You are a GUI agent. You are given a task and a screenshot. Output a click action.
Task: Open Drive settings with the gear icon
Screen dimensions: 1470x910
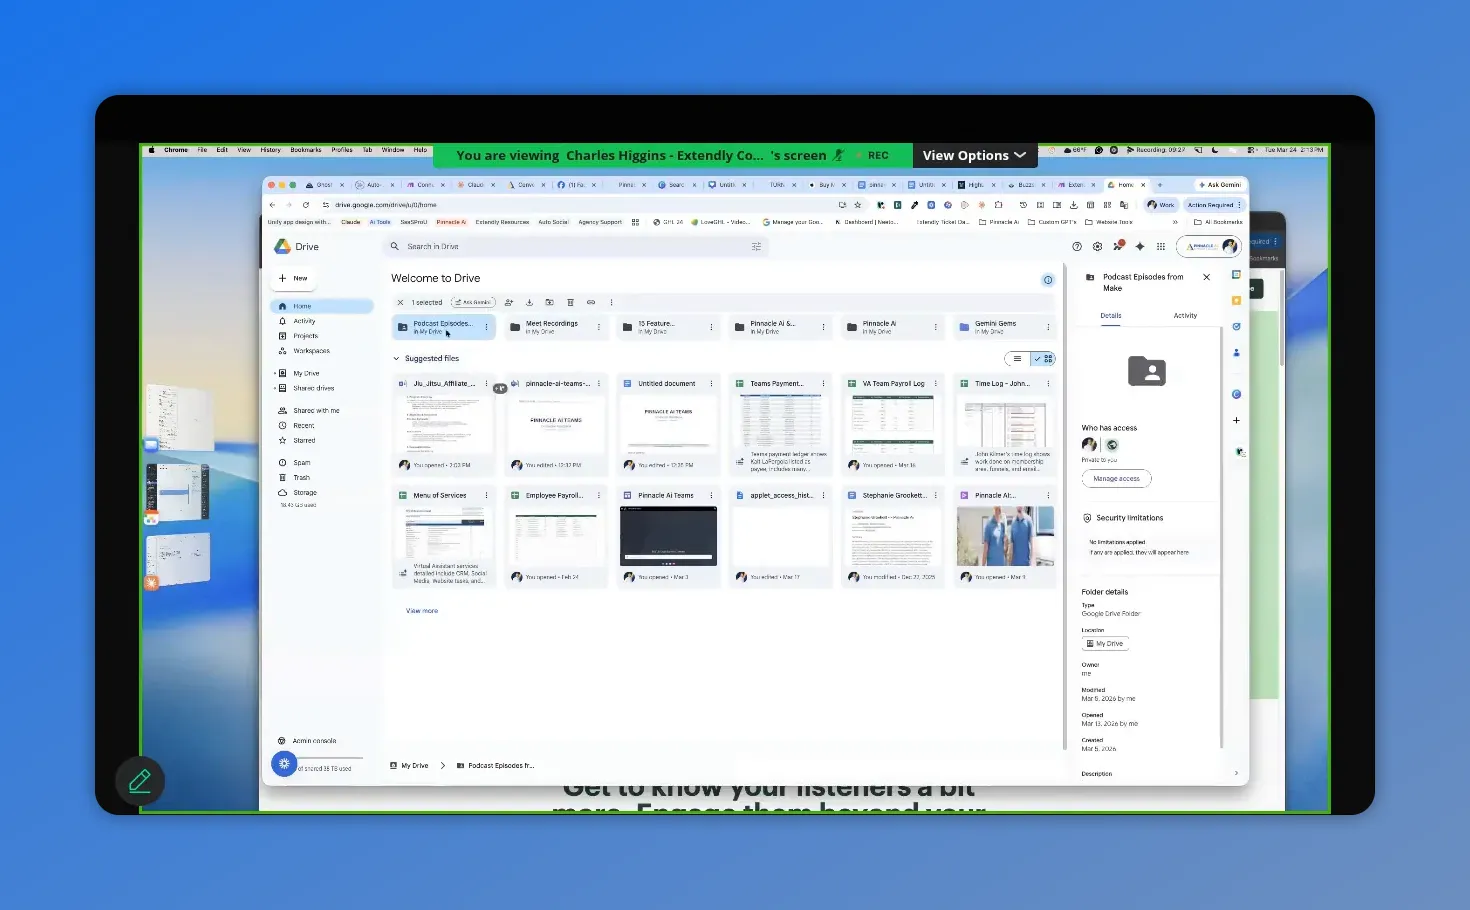(x=1097, y=246)
